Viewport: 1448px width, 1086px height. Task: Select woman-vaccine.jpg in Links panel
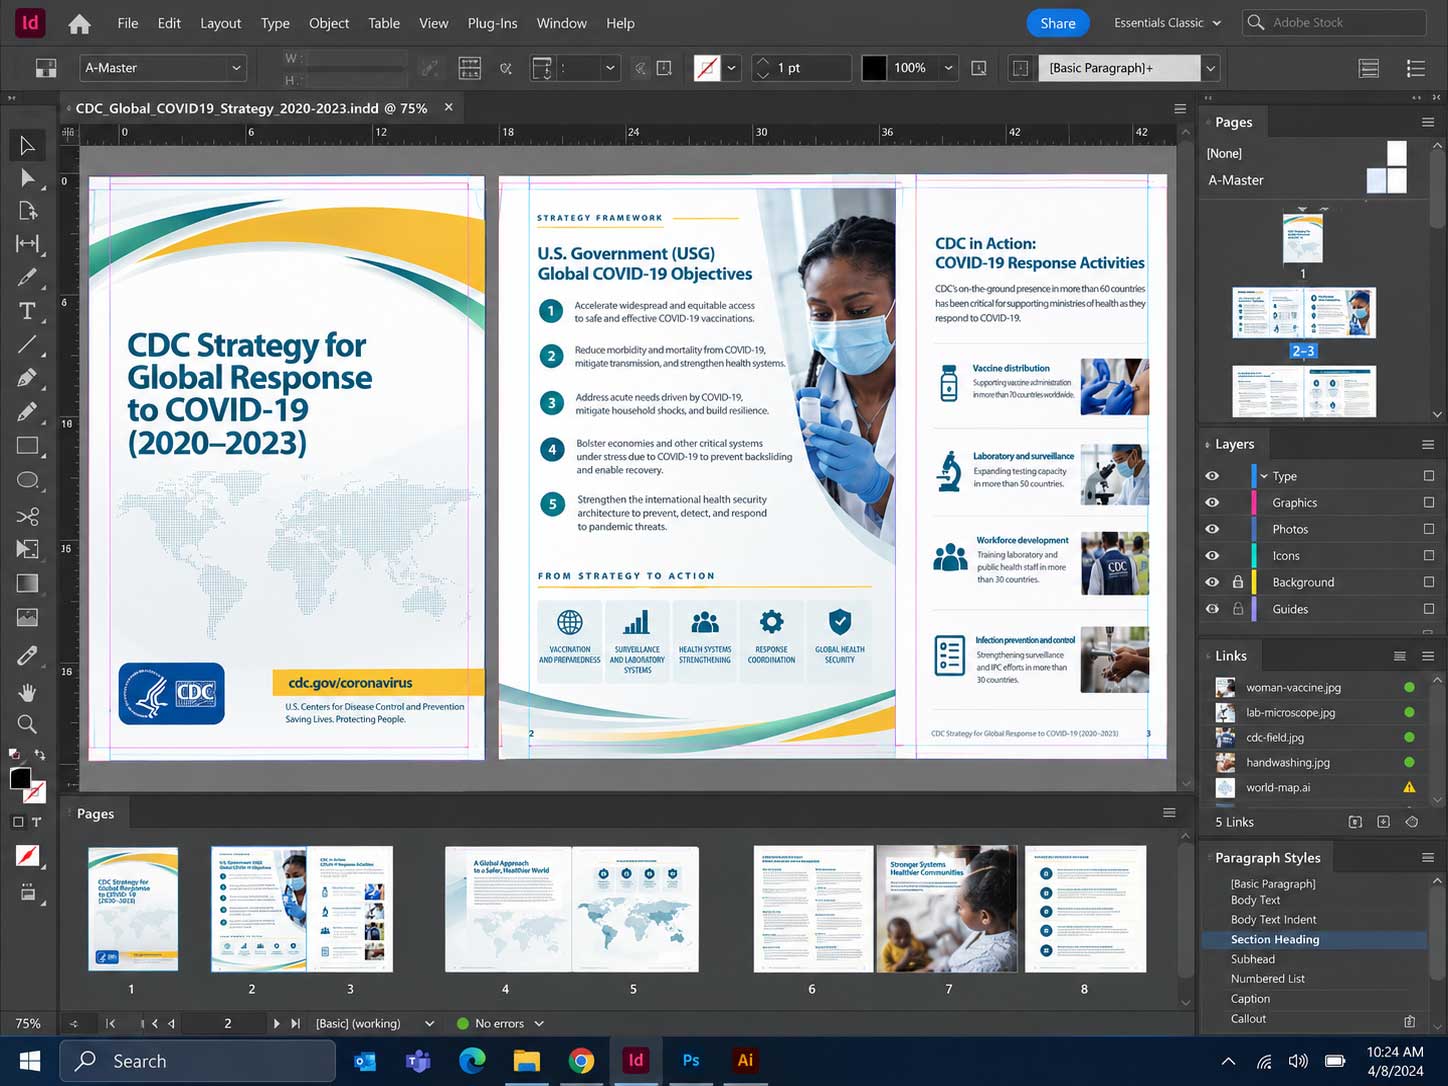tap(1314, 687)
